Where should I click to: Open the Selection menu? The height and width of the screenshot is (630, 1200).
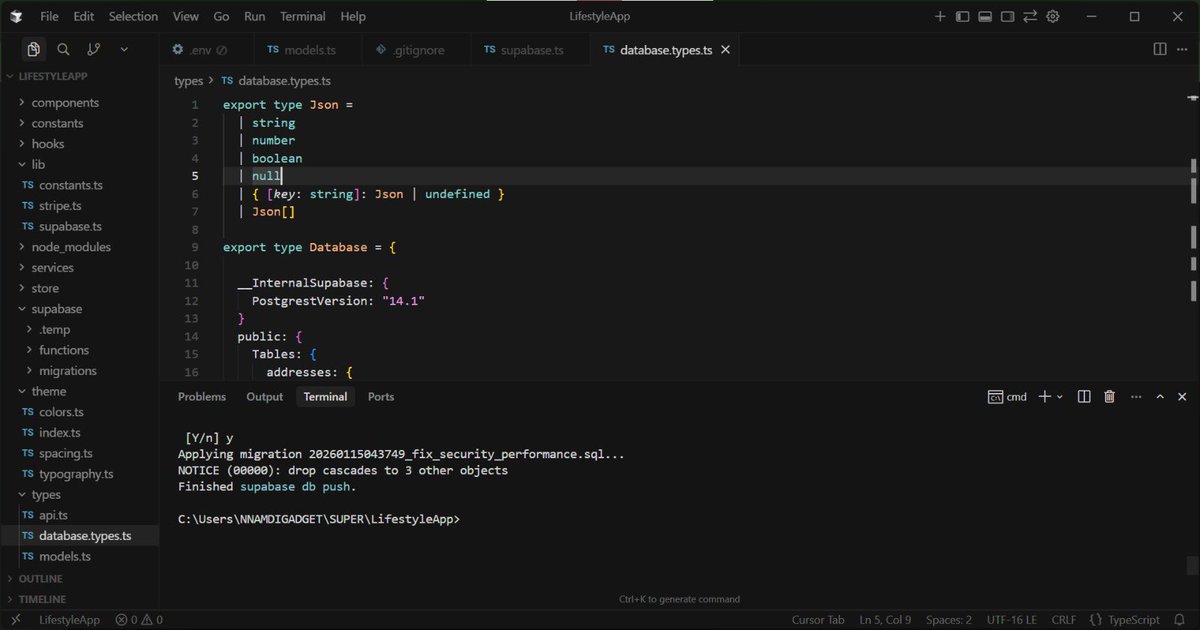coord(133,16)
